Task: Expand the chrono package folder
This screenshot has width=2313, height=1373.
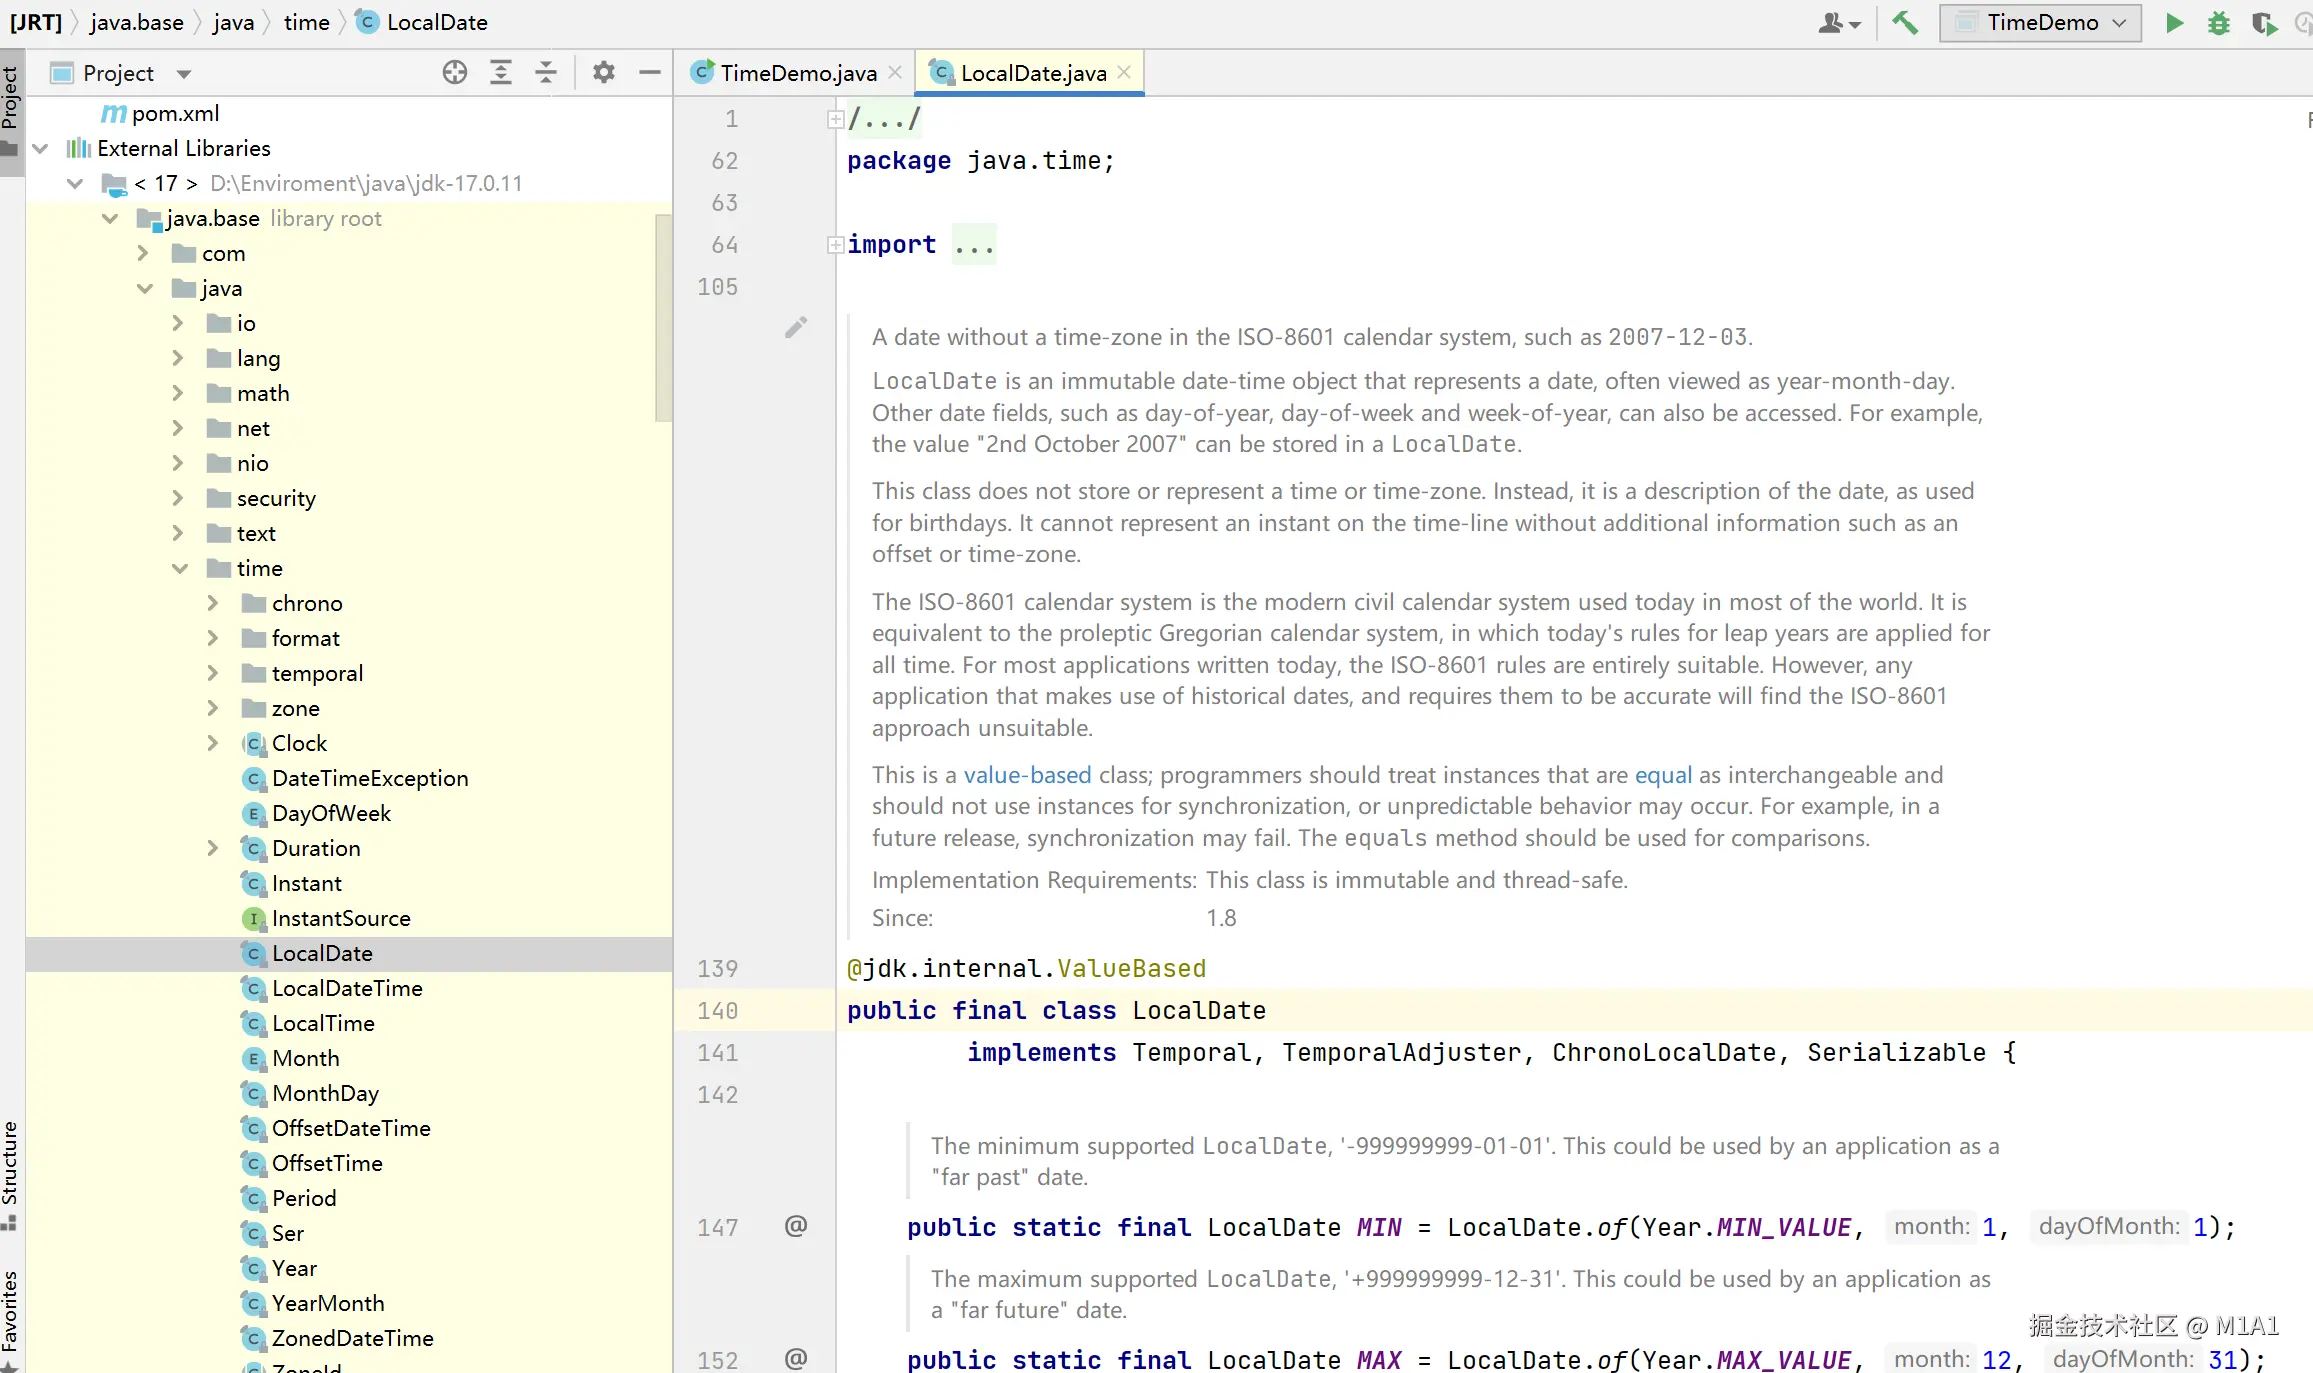Action: point(213,603)
